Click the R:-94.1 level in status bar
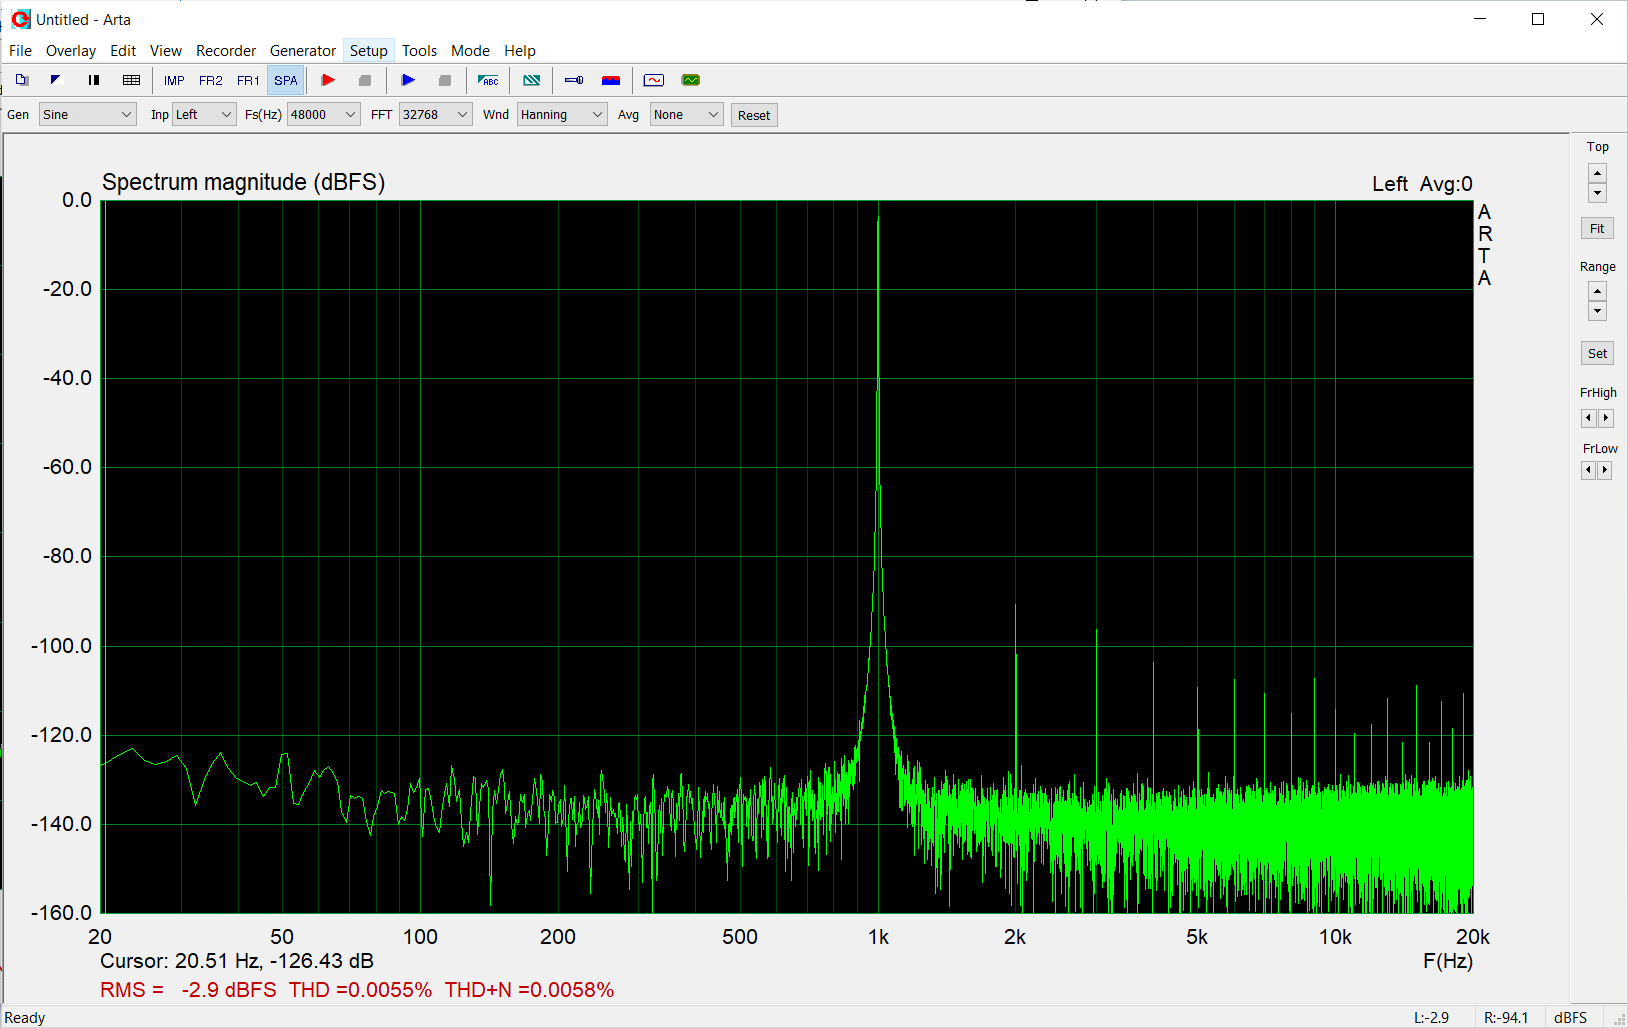This screenshot has height=1028, width=1628. (1506, 1018)
